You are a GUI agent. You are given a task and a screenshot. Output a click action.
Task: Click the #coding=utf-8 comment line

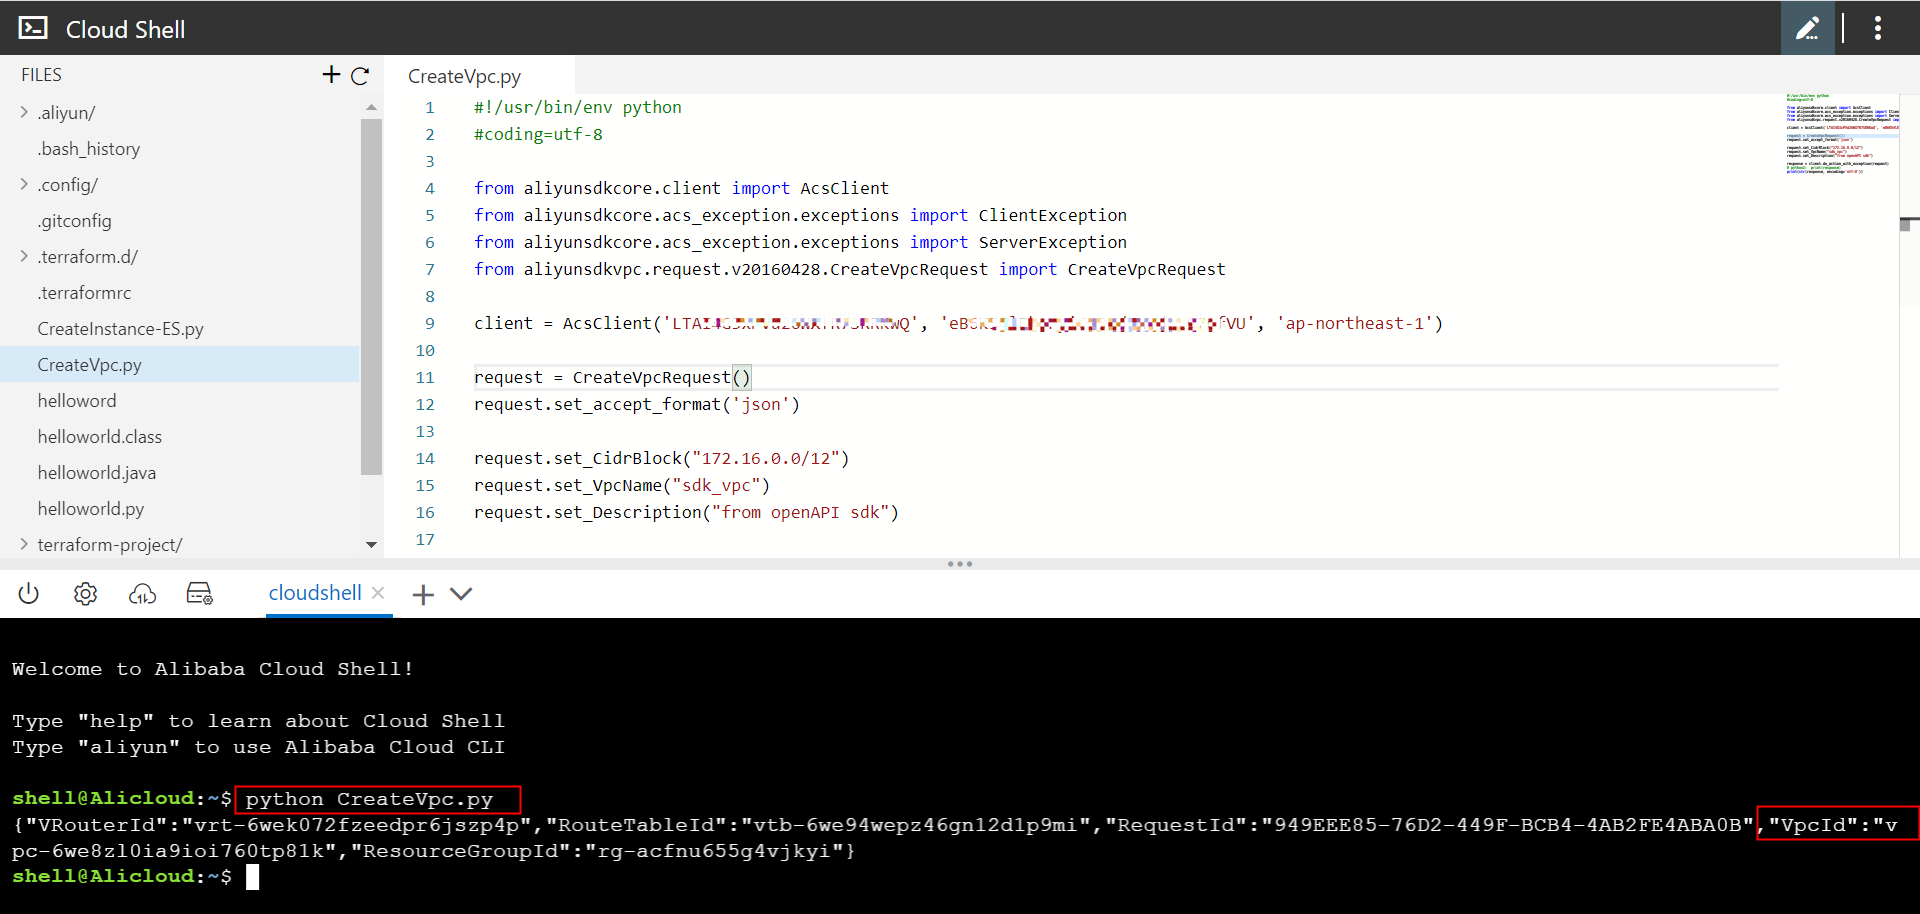[x=538, y=134]
